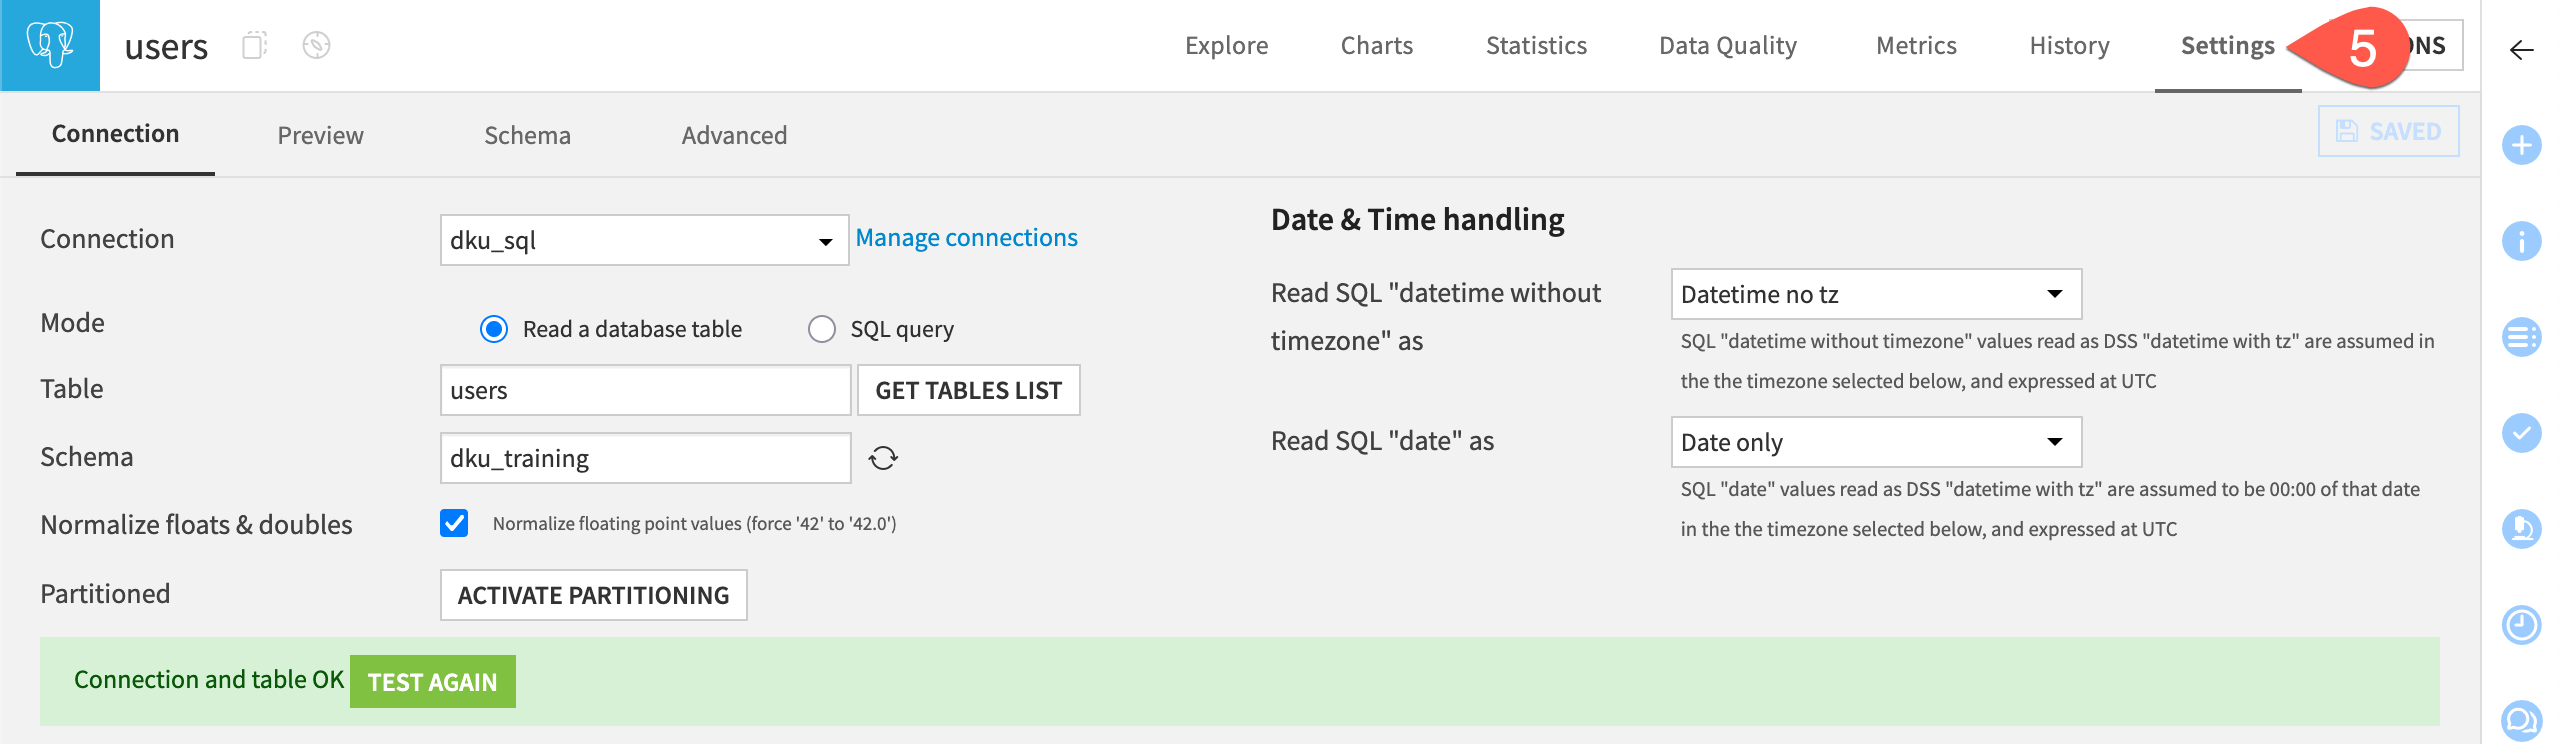
Task: Open the Statistics tab
Action: [1536, 46]
